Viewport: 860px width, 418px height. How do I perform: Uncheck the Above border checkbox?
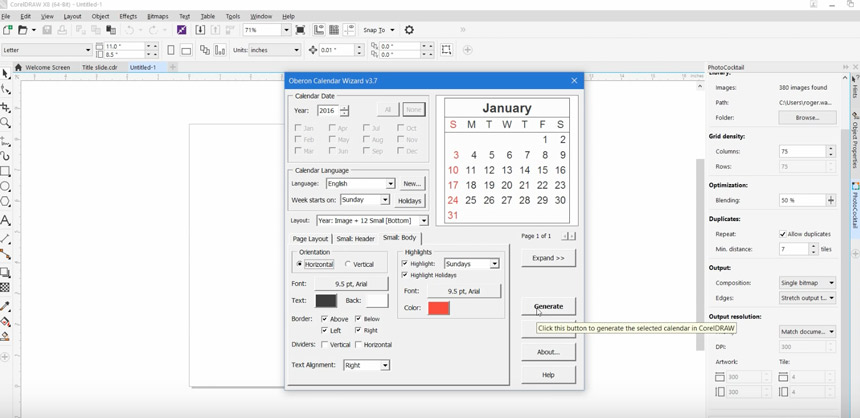(x=325, y=319)
